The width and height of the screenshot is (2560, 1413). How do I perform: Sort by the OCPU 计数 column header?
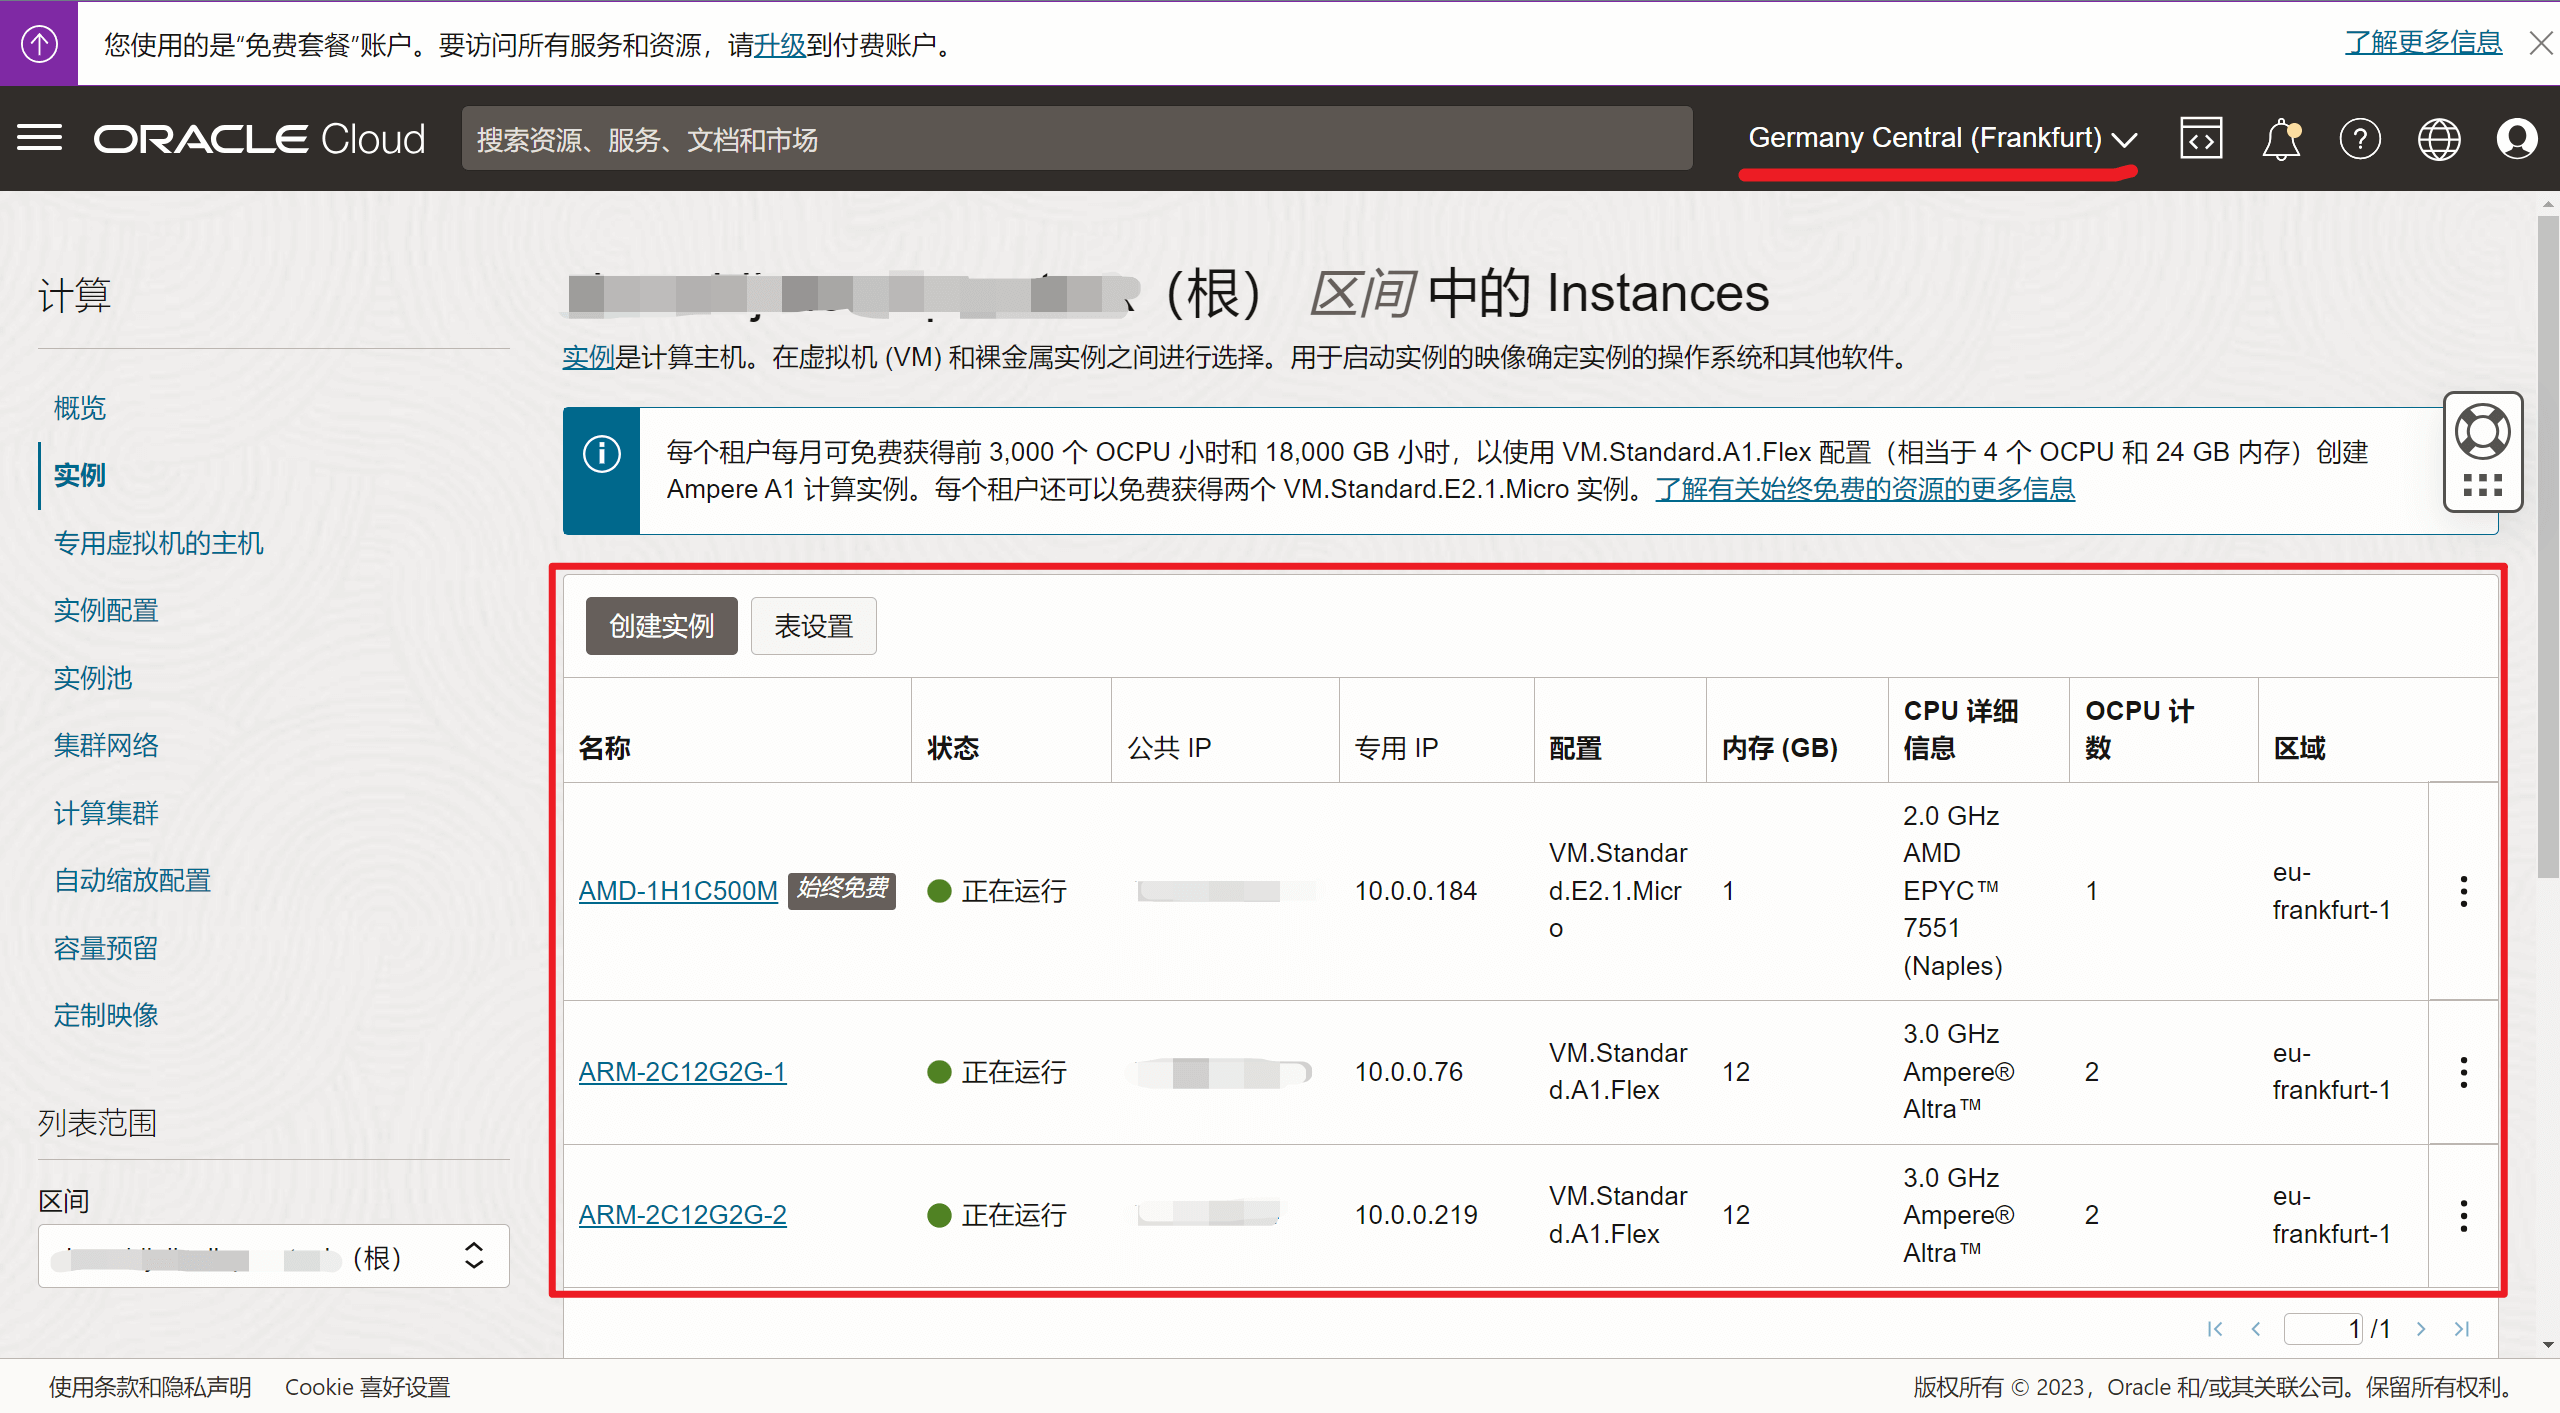[2139, 729]
